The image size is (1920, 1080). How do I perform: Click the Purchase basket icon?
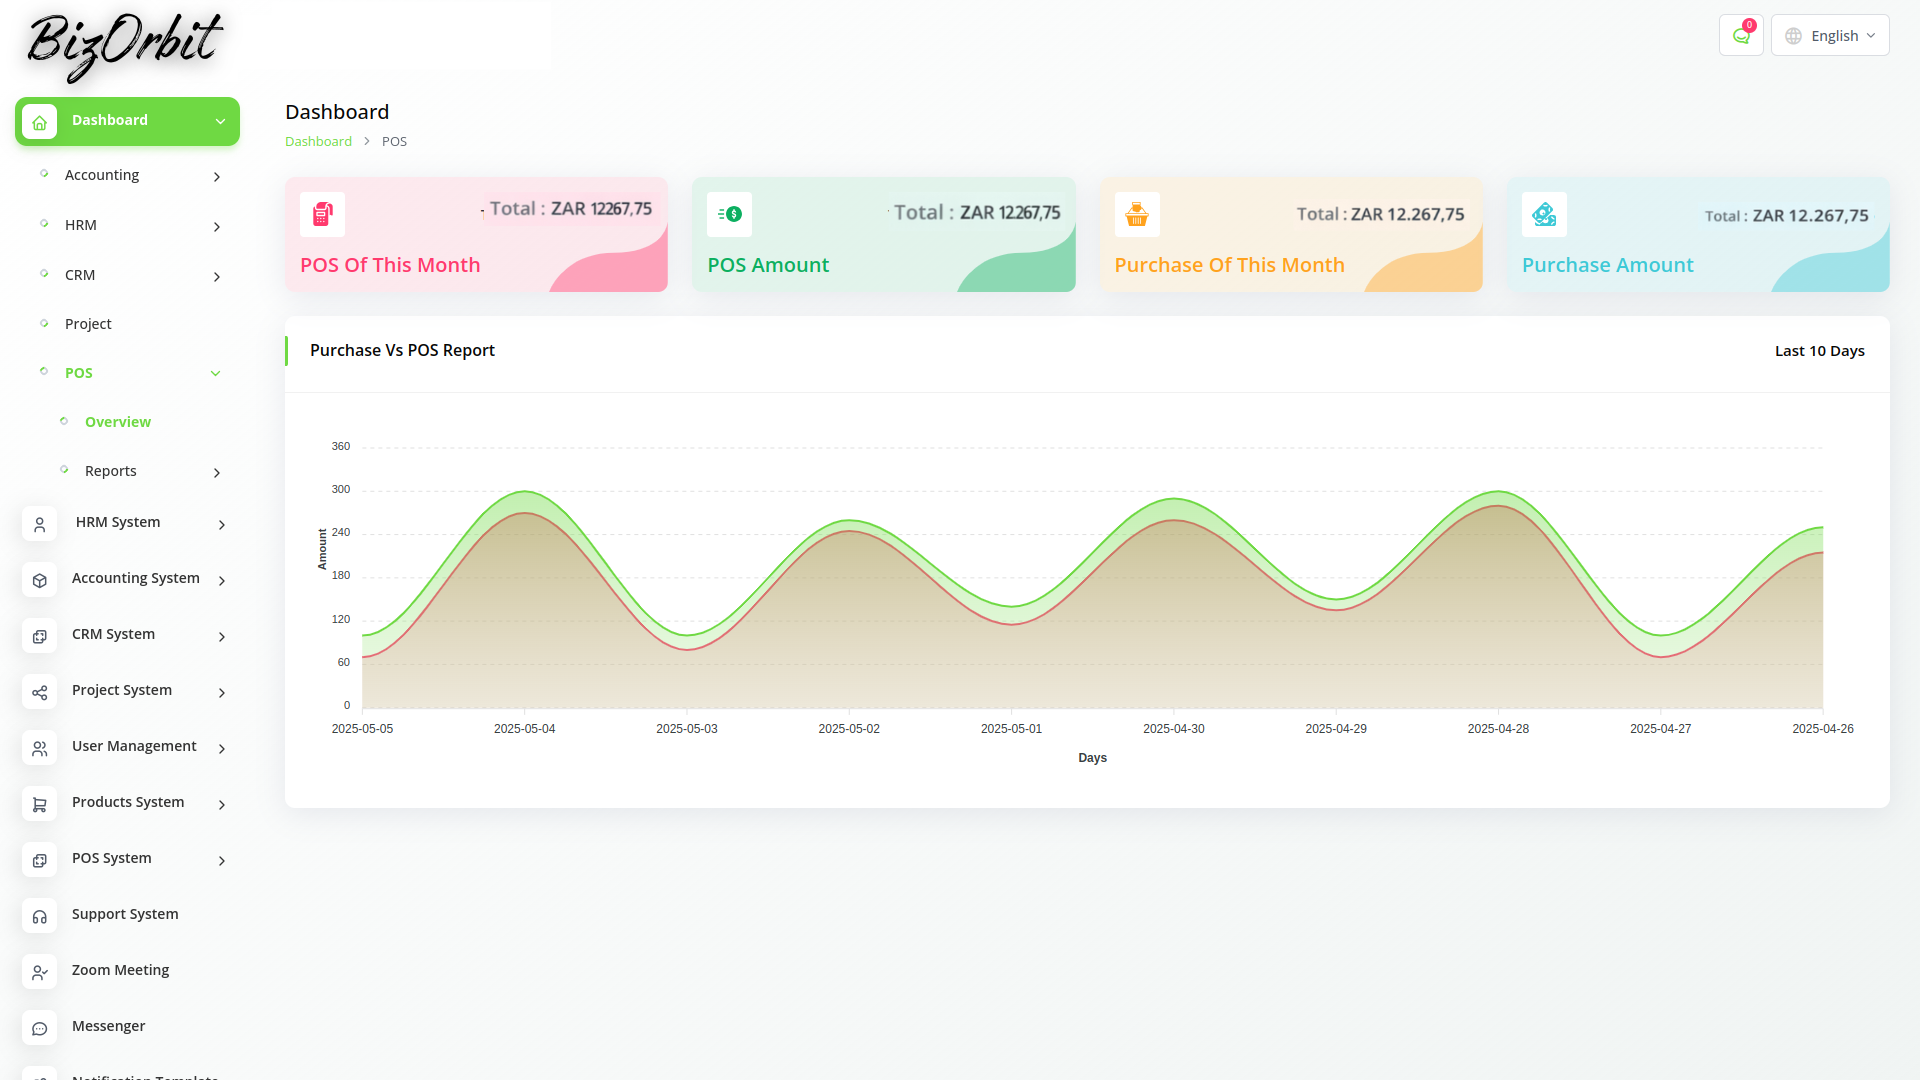coord(1137,214)
